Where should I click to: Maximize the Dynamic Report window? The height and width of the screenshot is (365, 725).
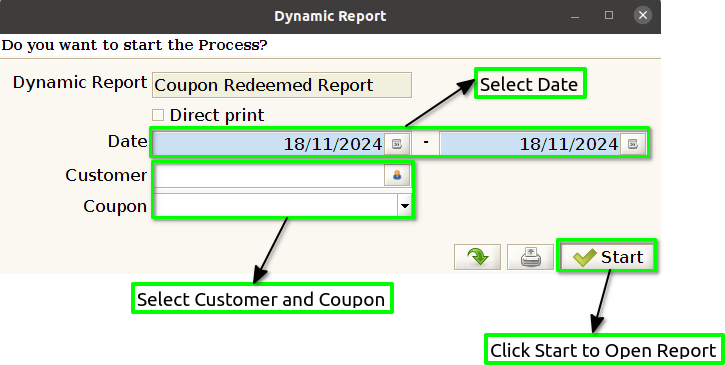coord(609,15)
